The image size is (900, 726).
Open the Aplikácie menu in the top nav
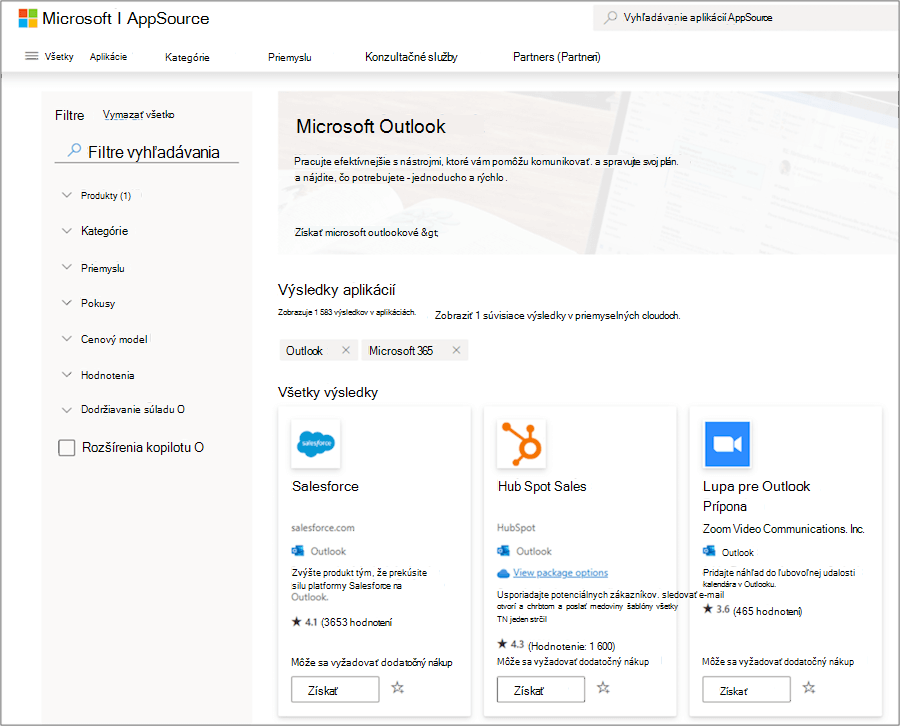point(108,56)
